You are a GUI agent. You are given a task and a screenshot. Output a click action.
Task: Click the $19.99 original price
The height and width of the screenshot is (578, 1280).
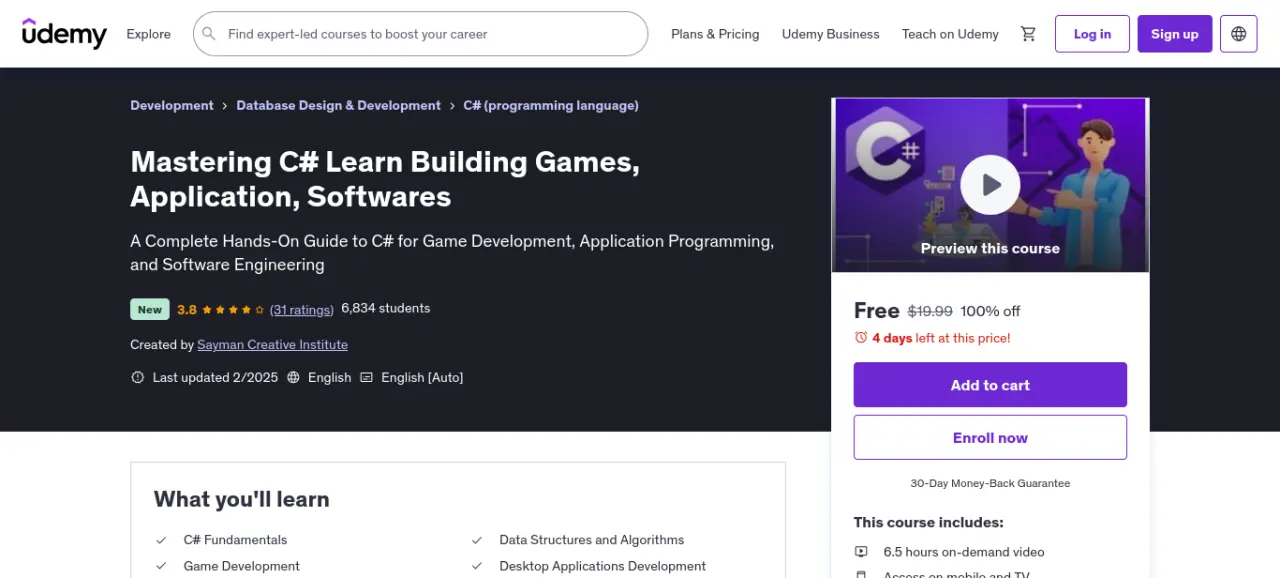pos(930,311)
